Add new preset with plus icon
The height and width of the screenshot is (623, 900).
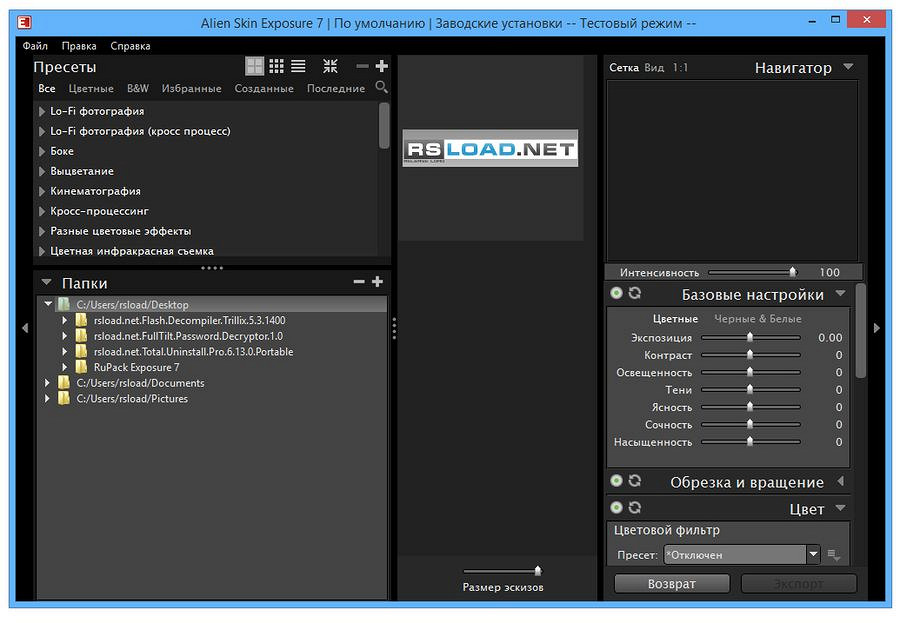pos(382,66)
